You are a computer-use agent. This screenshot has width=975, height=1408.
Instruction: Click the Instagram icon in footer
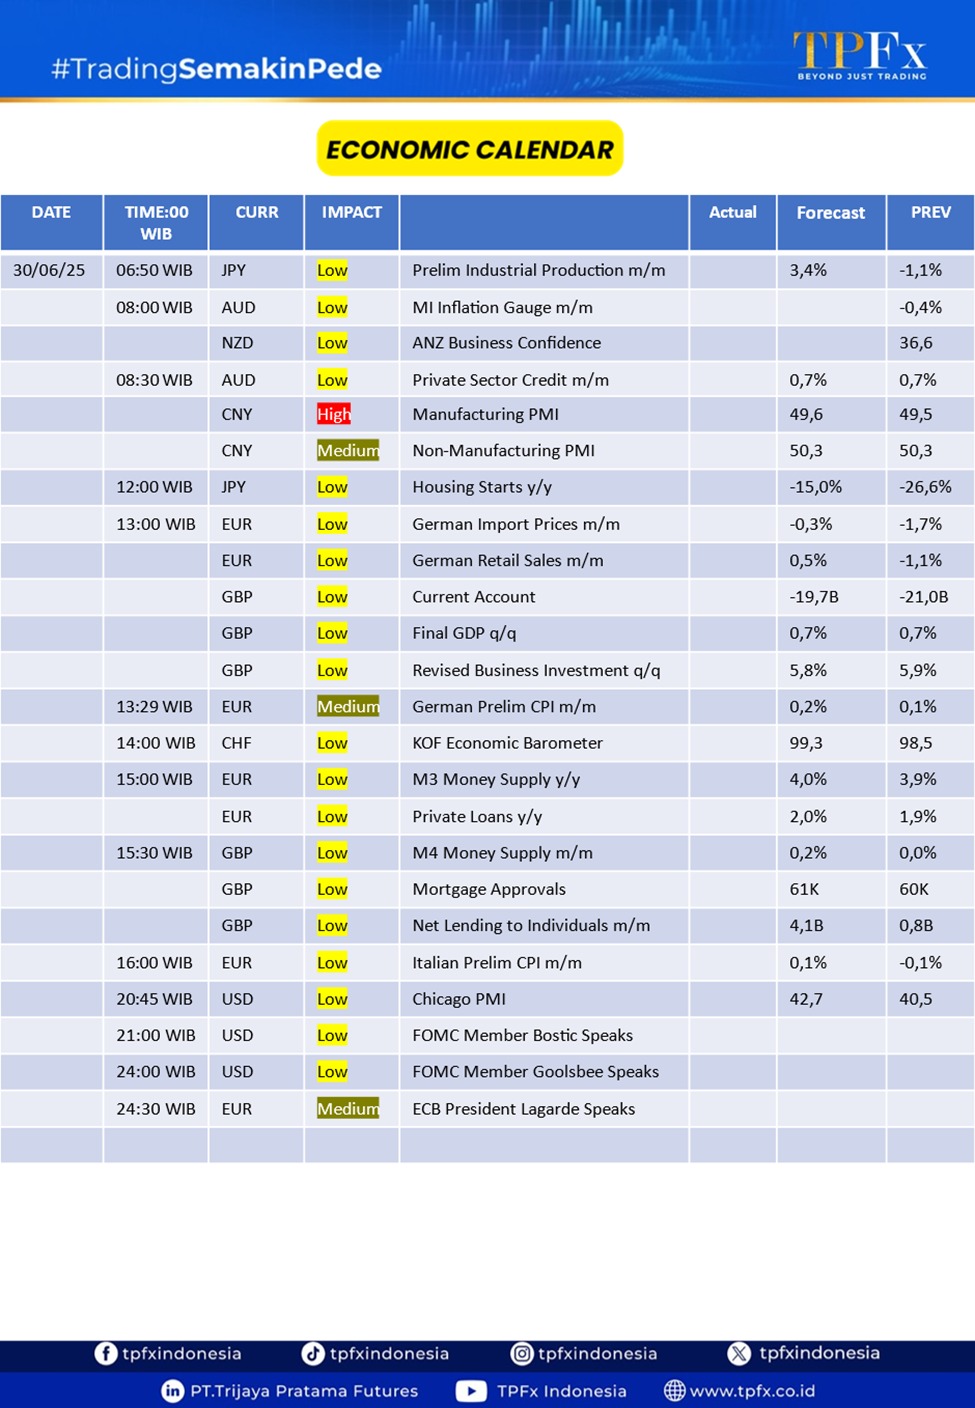pos(522,1353)
